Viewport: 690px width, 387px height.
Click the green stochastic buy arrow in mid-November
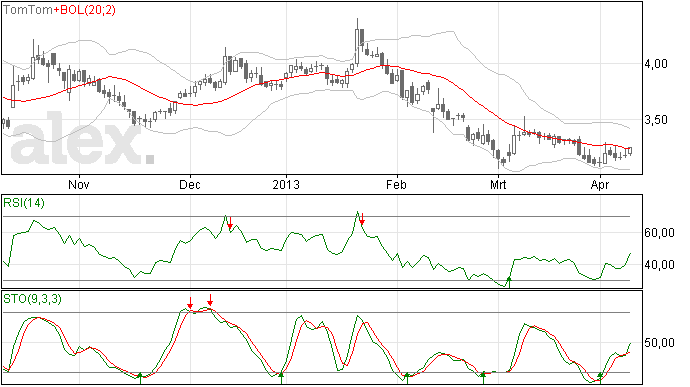point(140,378)
